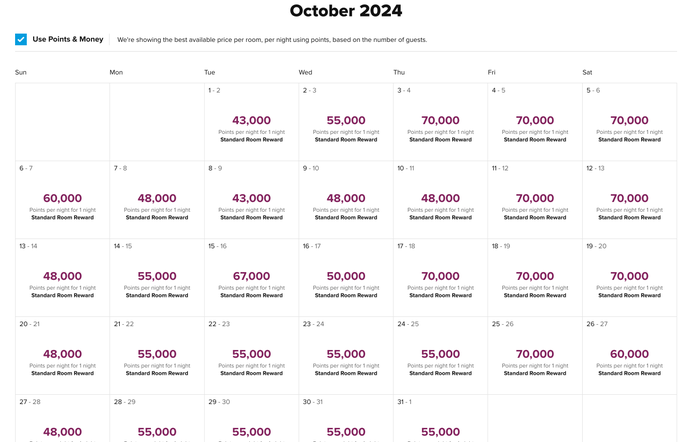Pick the October 3 - 4 date cell
This screenshot has height=442, width=700.
(441, 122)
